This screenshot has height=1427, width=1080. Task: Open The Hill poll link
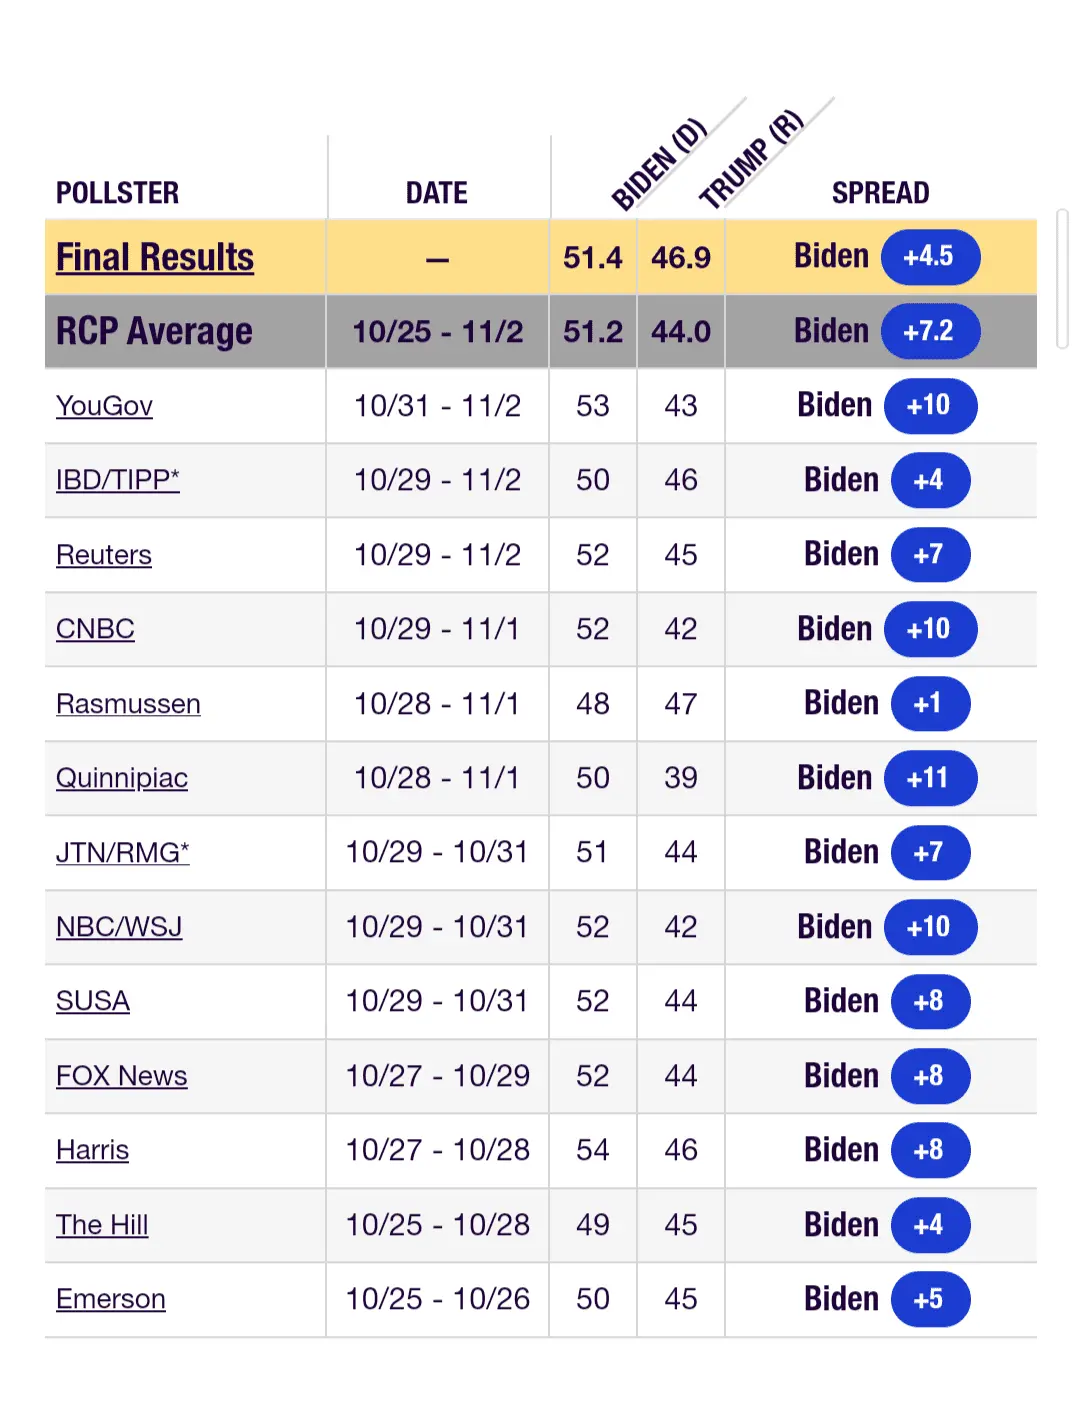point(102,1225)
